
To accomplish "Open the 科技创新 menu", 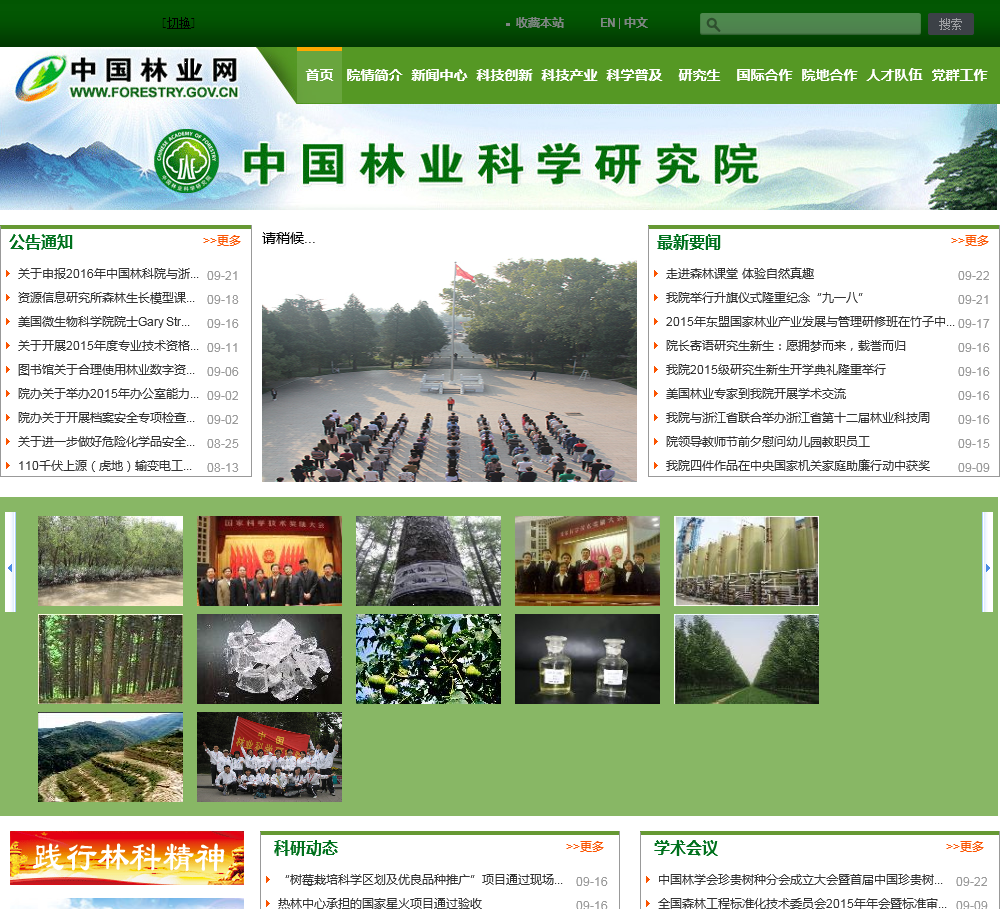I will 504,75.
